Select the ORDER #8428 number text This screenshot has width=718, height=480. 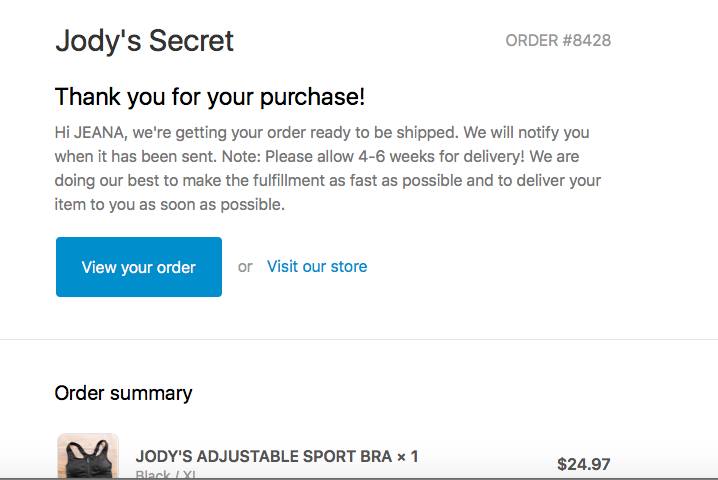pos(558,40)
